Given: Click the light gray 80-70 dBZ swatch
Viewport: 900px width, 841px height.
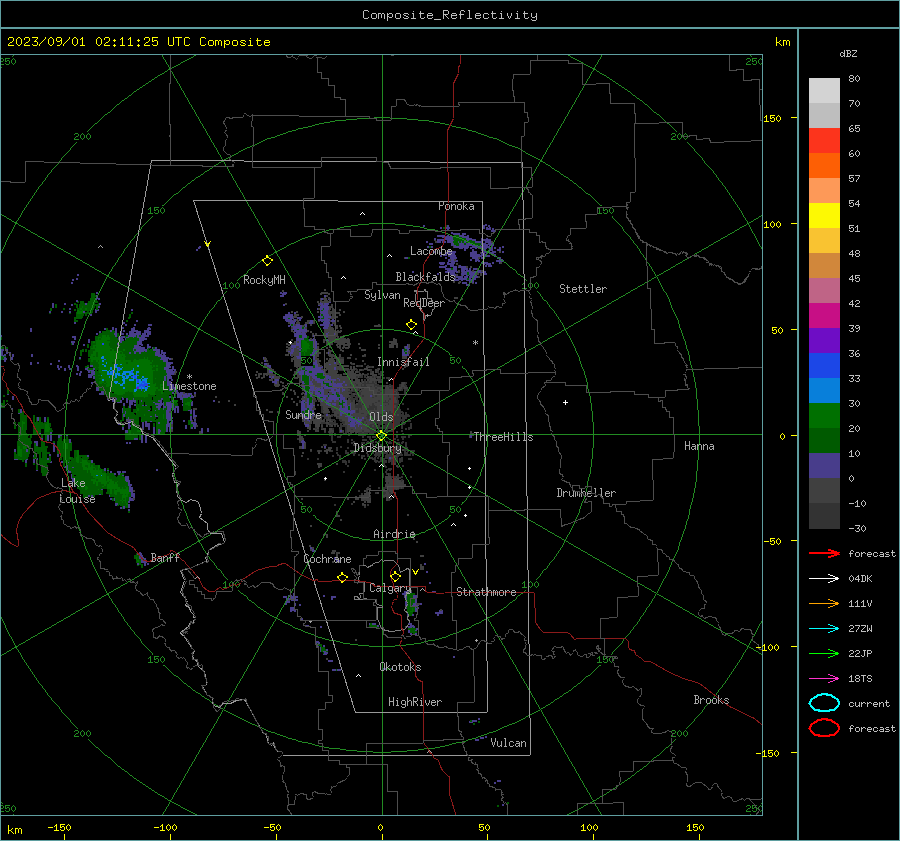Looking at the screenshot, I should tap(824, 90).
